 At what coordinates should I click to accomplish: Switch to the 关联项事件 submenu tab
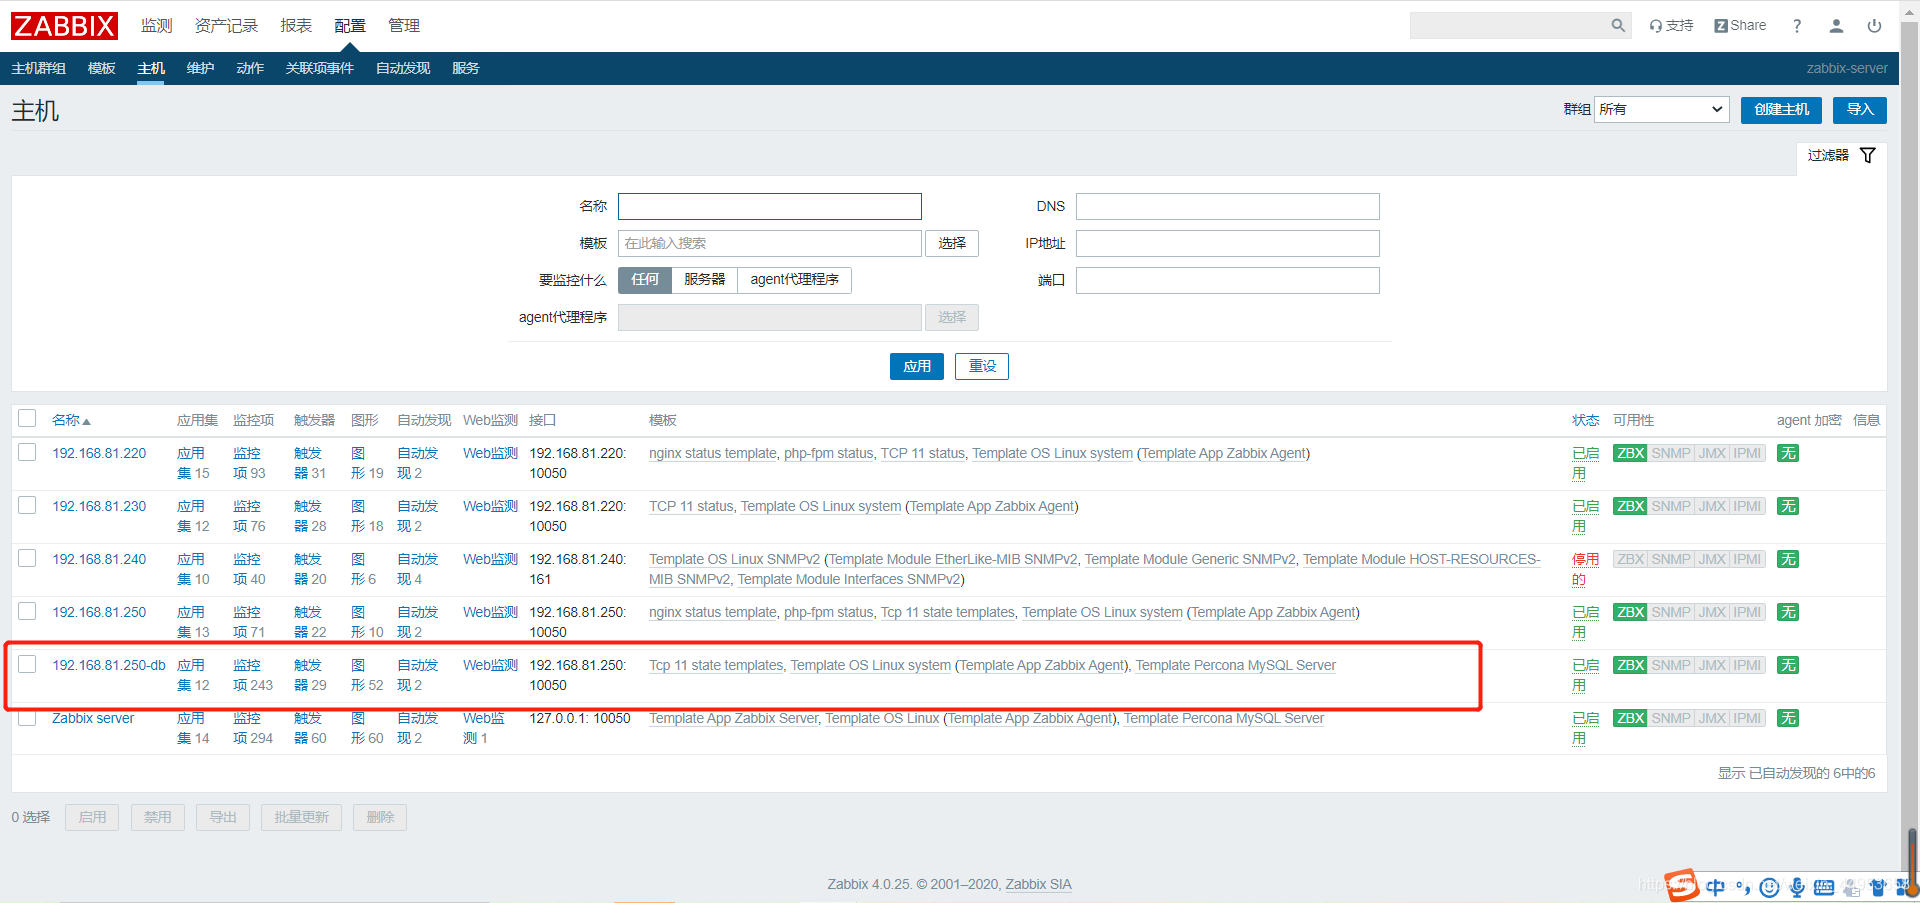(x=320, y=68)
